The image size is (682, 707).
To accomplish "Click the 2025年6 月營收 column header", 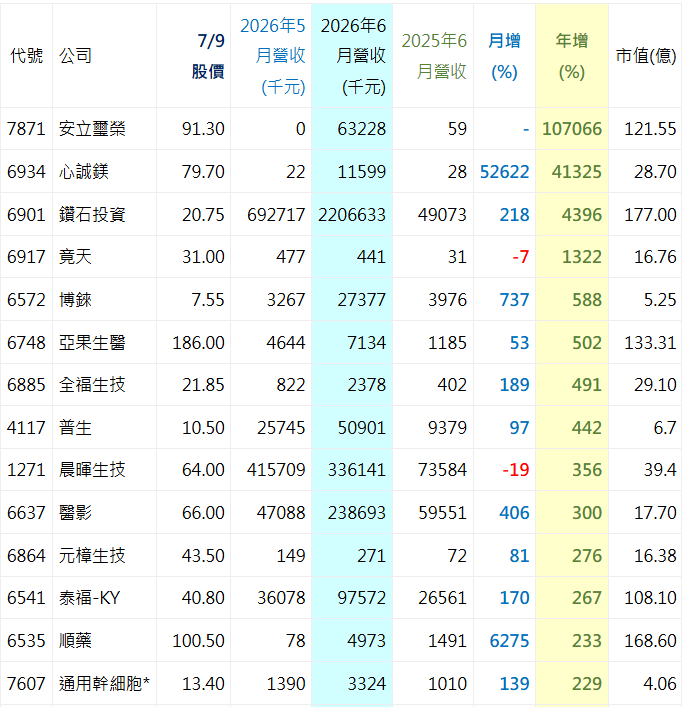I will (434, 56).
